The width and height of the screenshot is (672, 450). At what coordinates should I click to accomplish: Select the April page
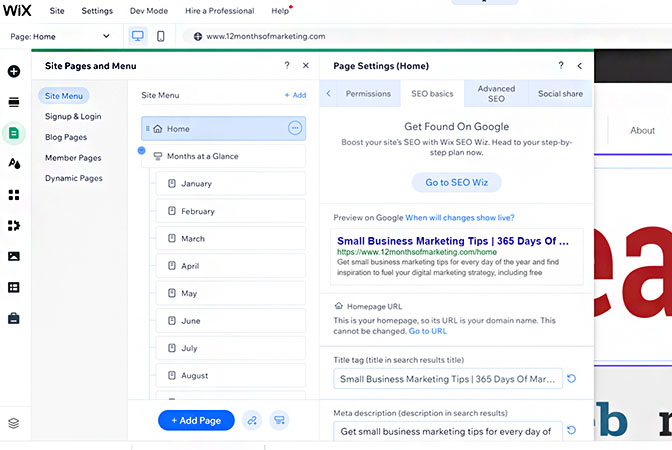[231, 266]
